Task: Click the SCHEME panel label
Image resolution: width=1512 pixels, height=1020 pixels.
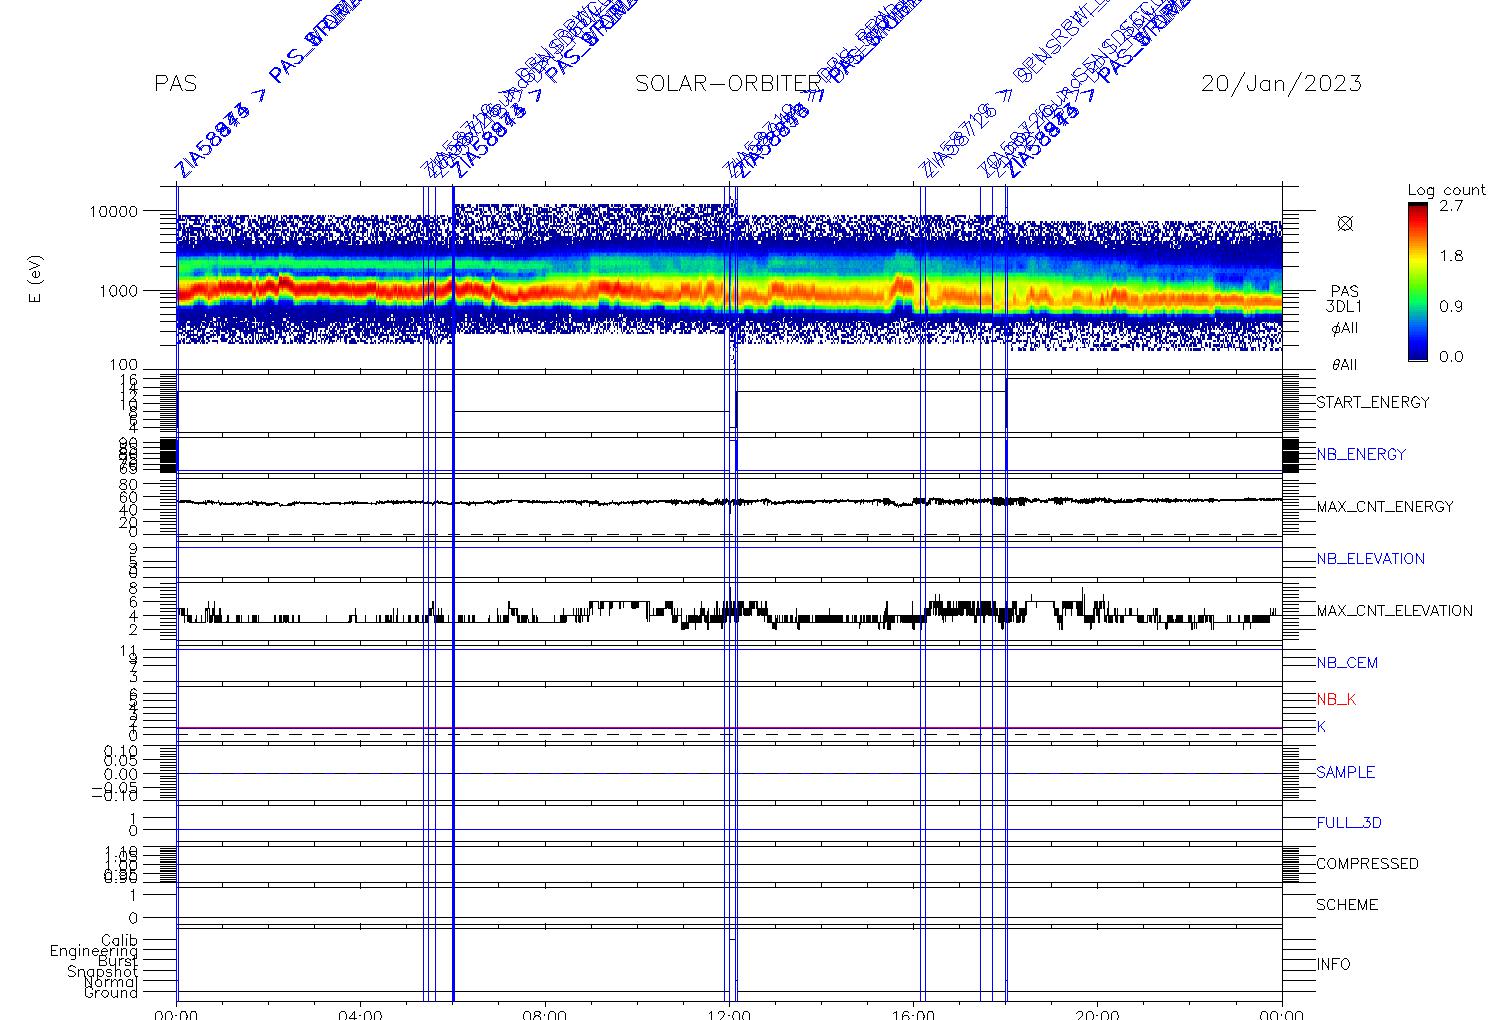Action: point(1347,905)
